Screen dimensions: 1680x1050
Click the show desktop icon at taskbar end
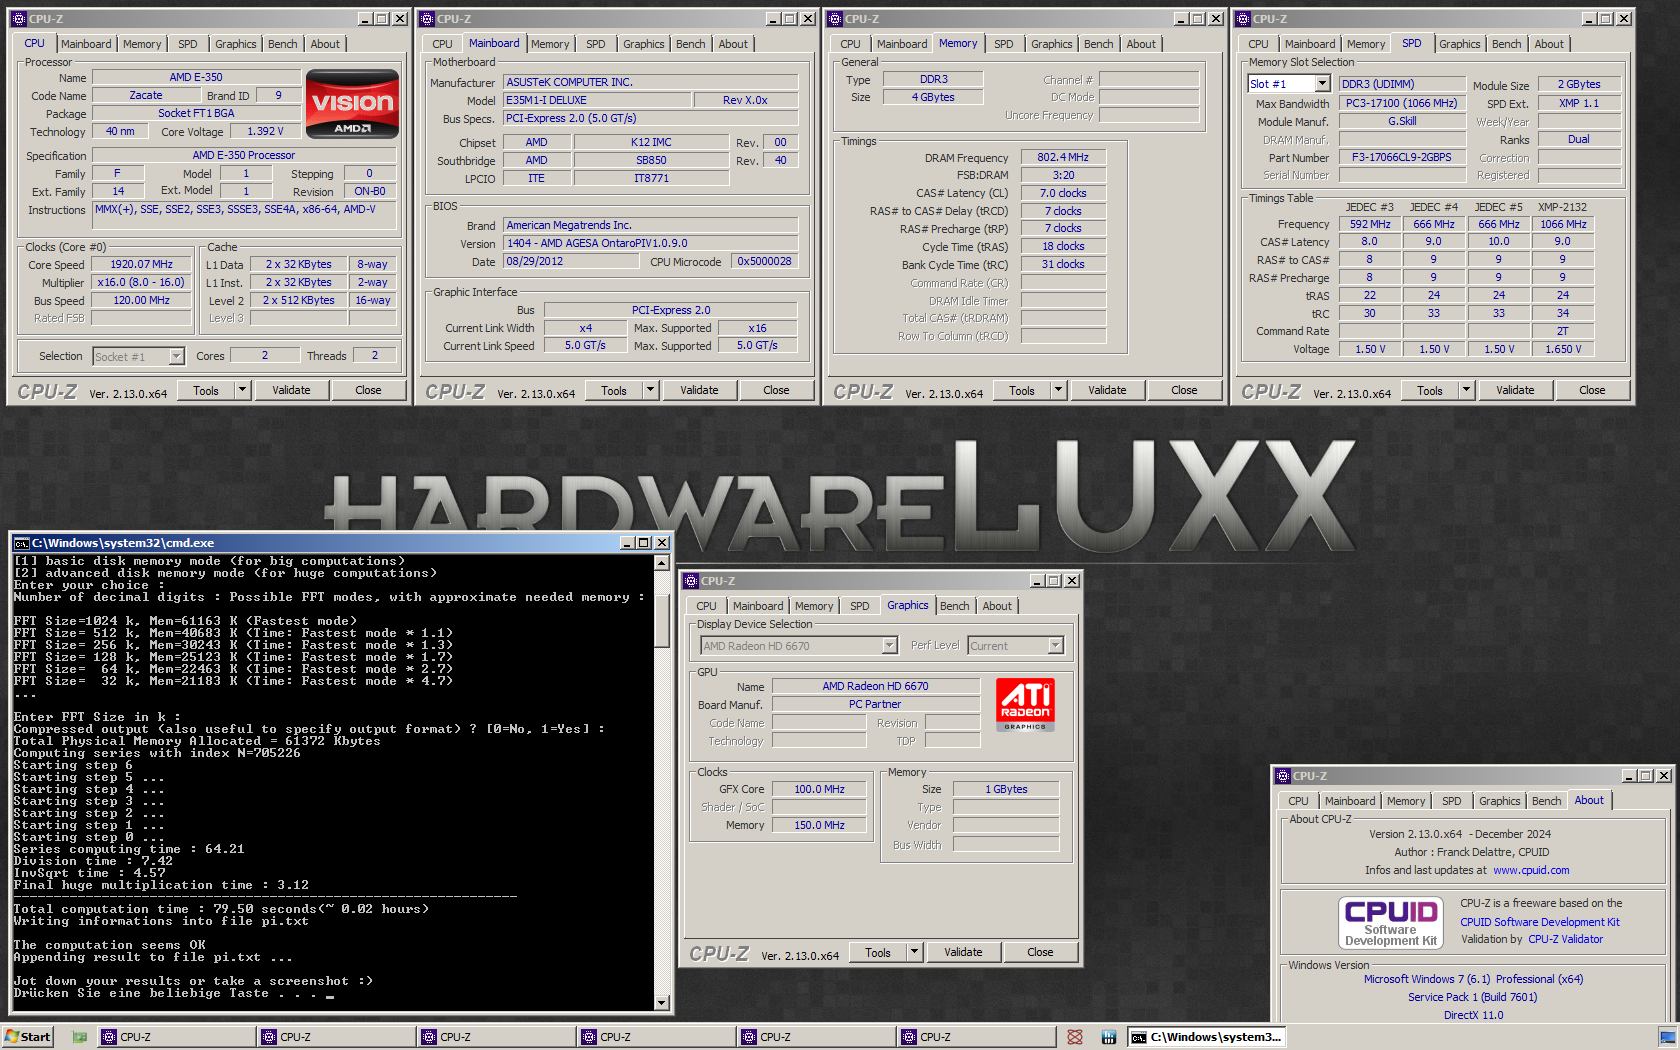(x=1668, y=1037)
